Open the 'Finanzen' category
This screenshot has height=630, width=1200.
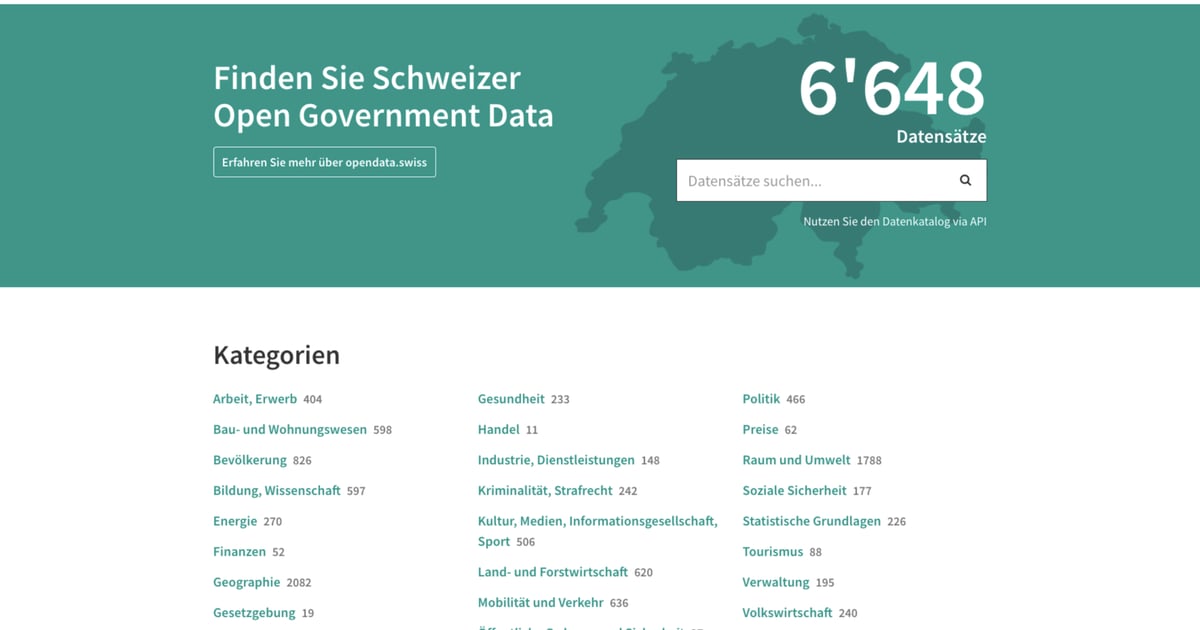[x=240, y=552]
